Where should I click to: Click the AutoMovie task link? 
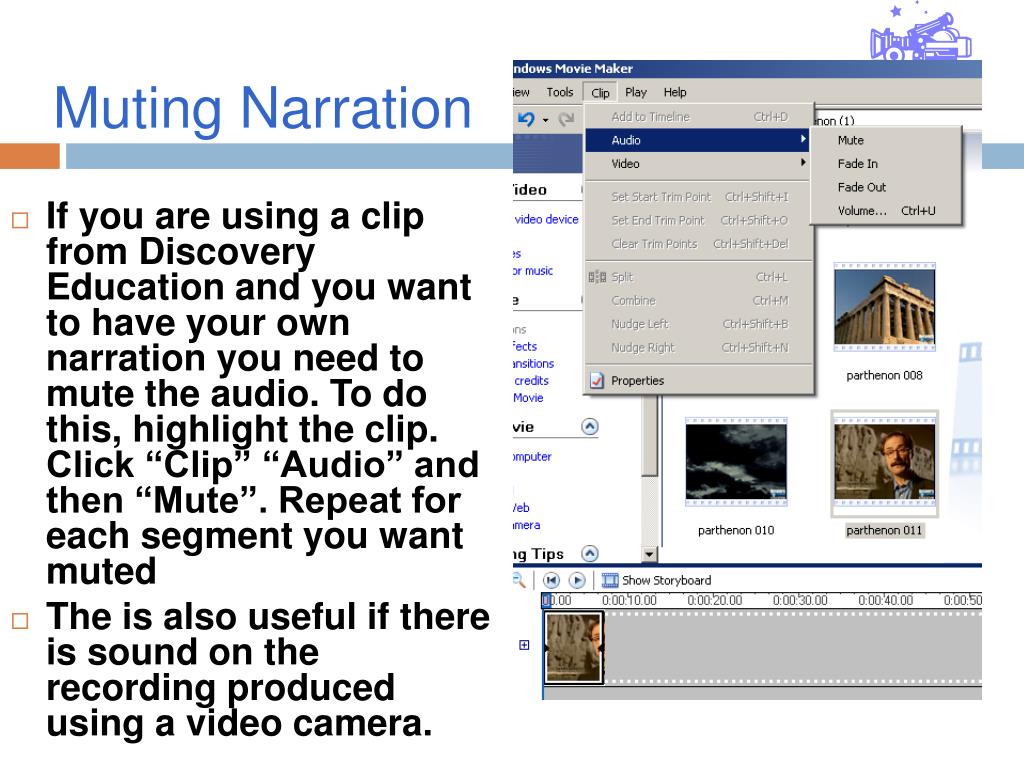tap(528, 397)
